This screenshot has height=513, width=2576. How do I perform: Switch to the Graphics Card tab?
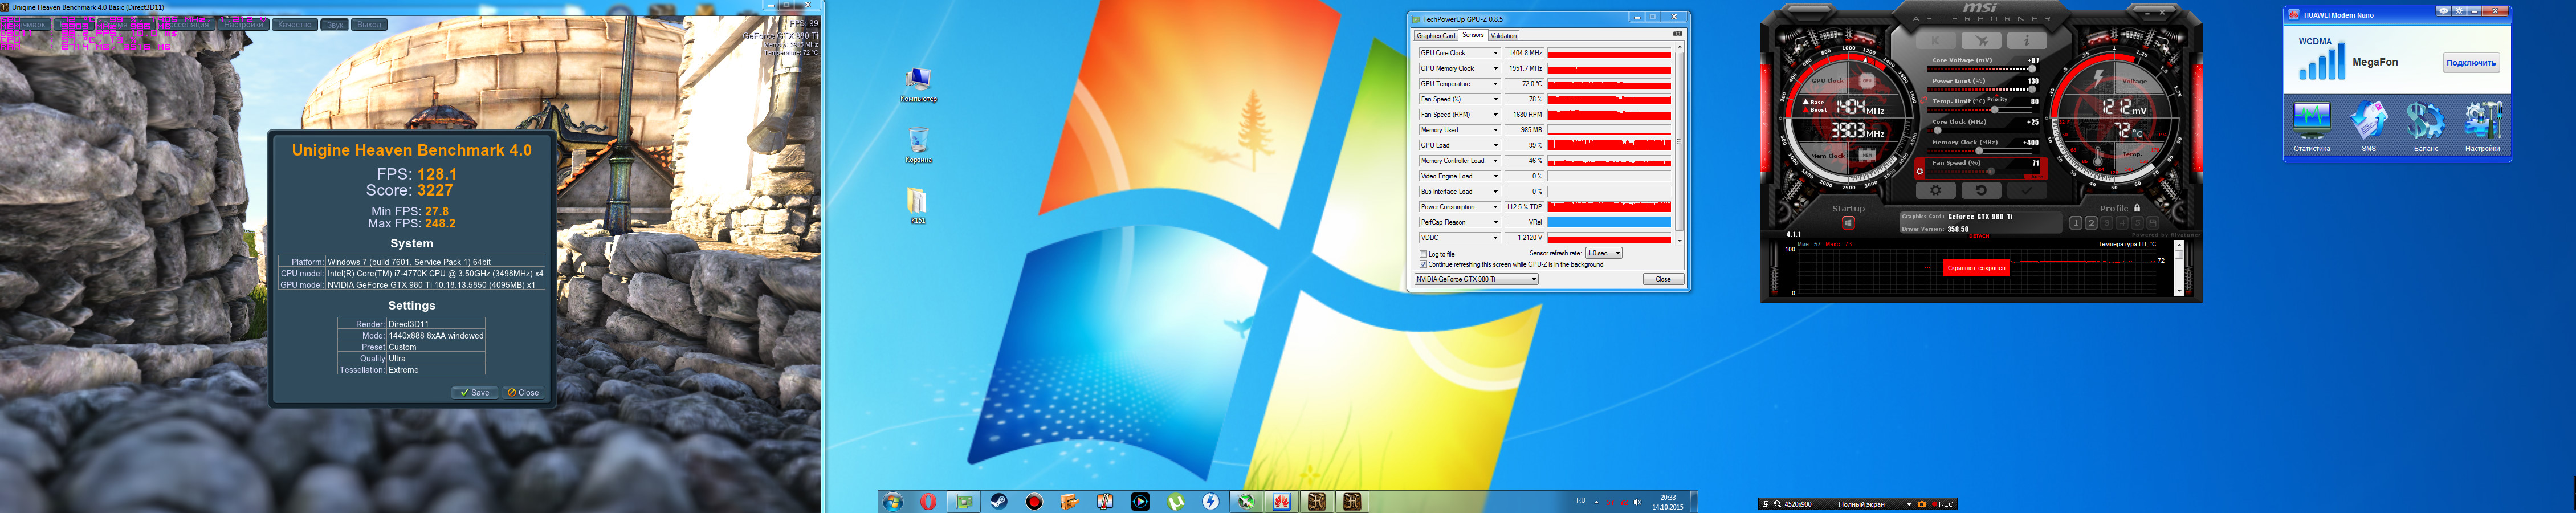pos(1436,36)
